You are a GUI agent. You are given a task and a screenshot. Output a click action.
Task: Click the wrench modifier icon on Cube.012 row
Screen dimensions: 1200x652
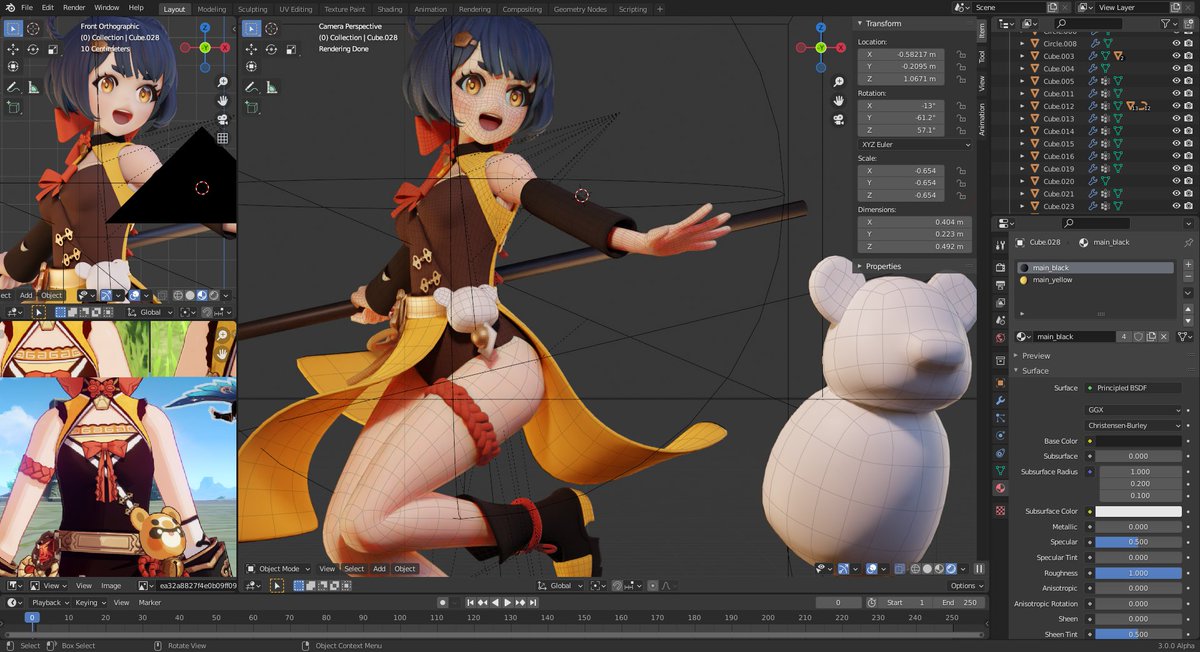(1095, 106)
